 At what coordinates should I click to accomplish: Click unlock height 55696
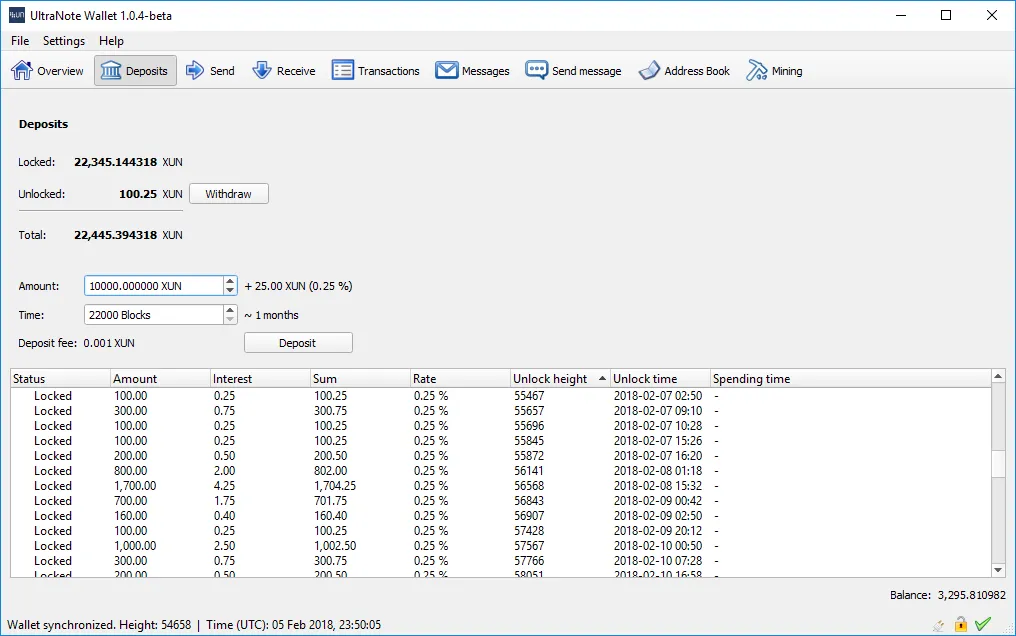(x=529, y=426)
